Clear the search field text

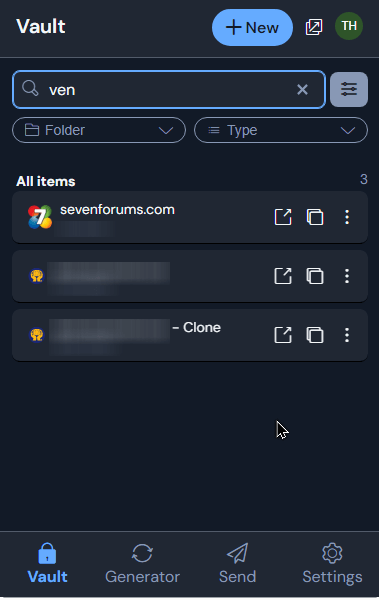tap(302, 90)
